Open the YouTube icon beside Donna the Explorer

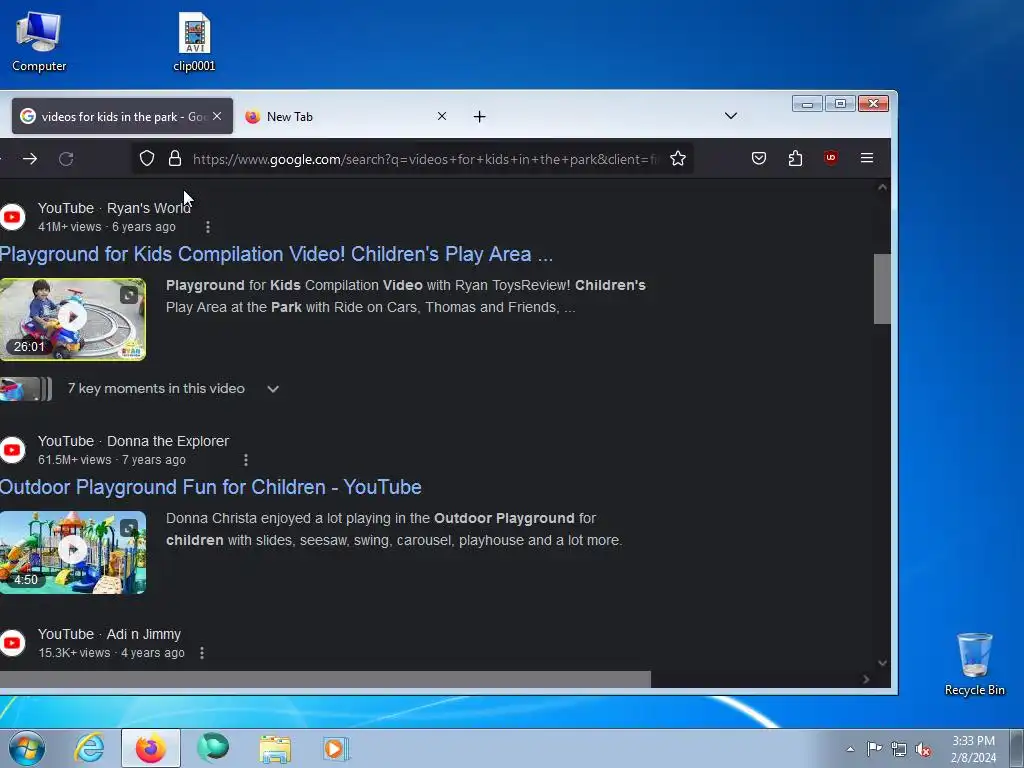tap(12, 450)
